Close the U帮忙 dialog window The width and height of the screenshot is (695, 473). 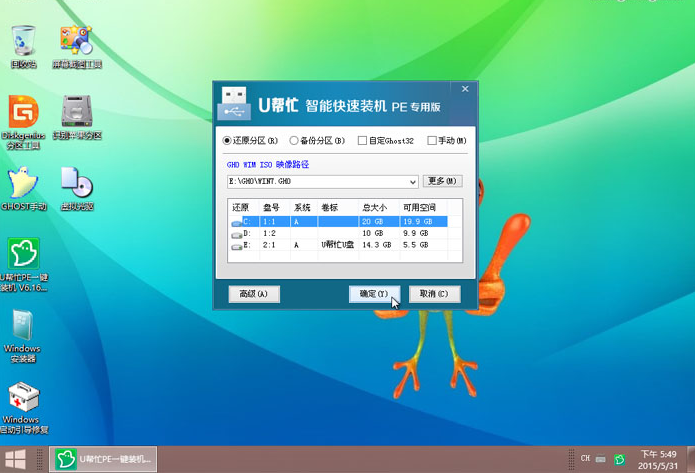[465, 89]
